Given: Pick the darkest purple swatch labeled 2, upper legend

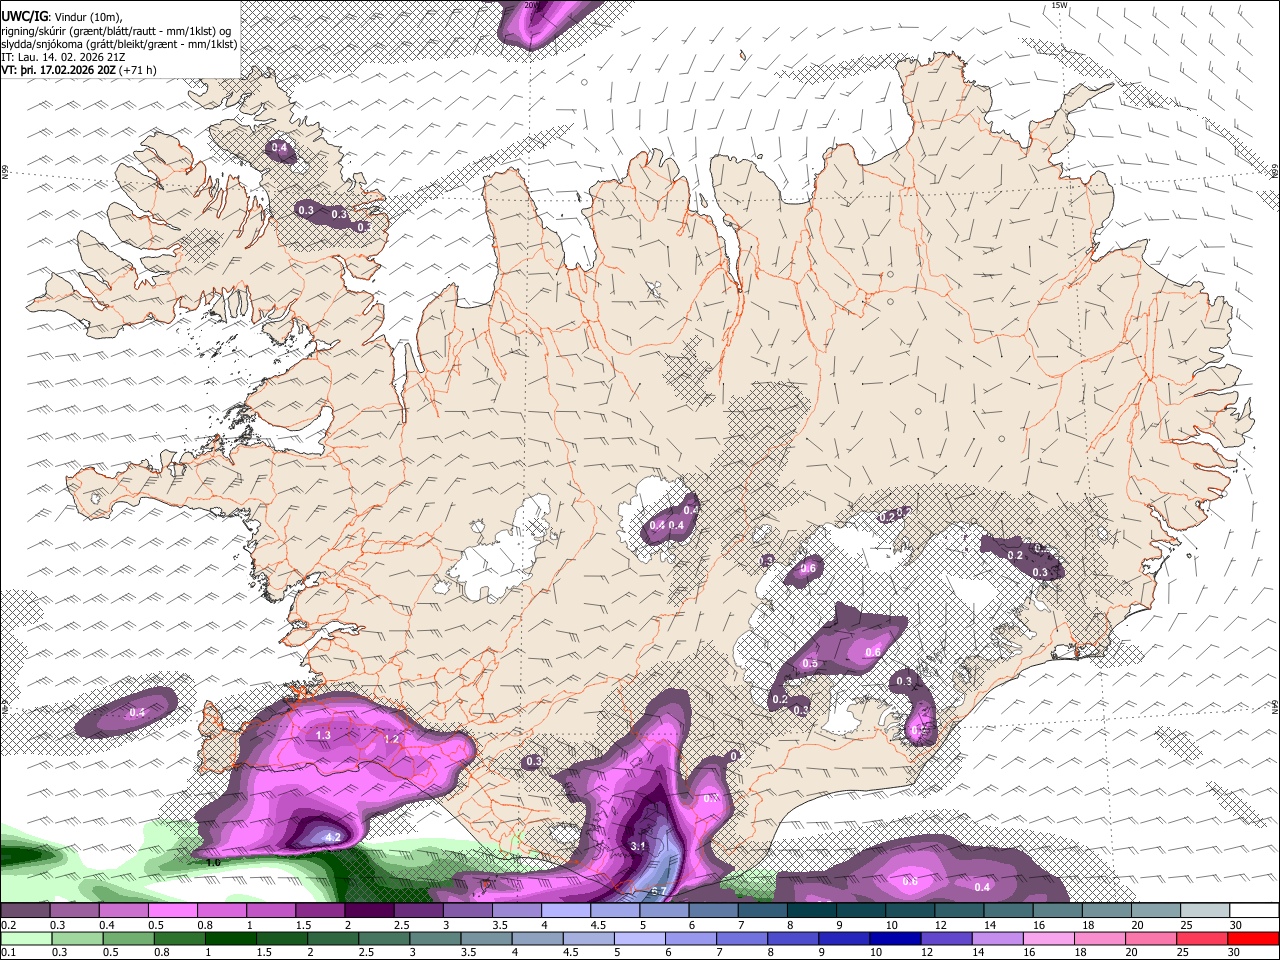Looking at the screenshot, I should (370, 910).
